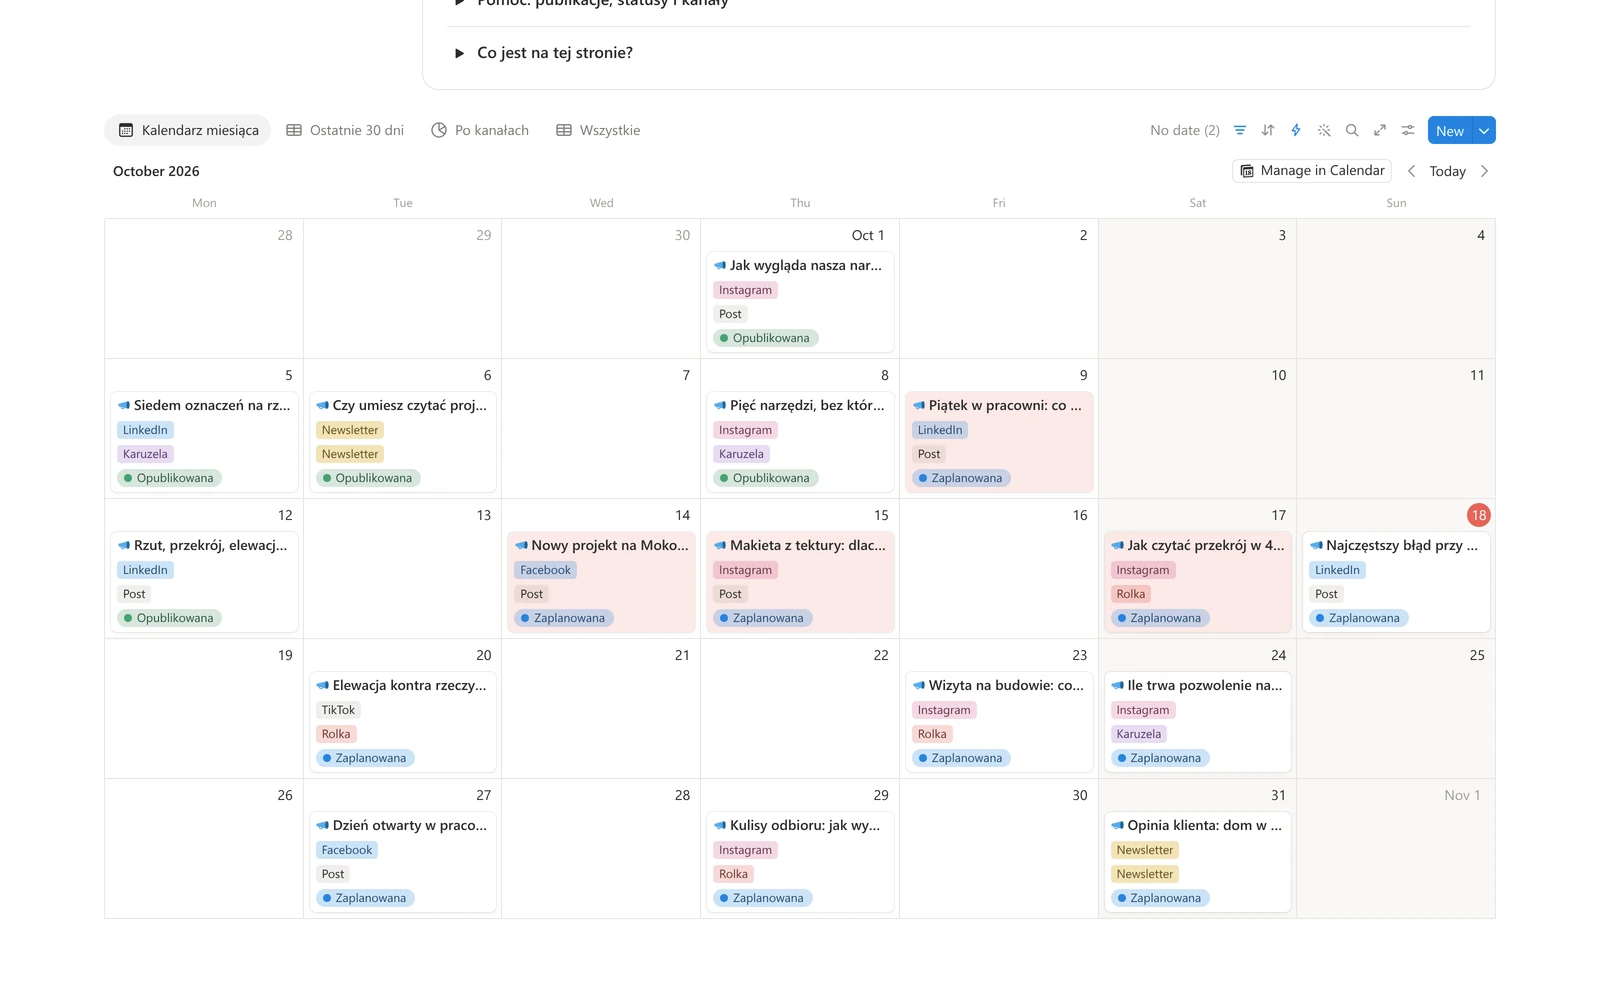Viewport: 1600px width, 1000px height.
Task: Open 'Pięć narzędzi, bez któr...' card
Action: tap(800, 442)
